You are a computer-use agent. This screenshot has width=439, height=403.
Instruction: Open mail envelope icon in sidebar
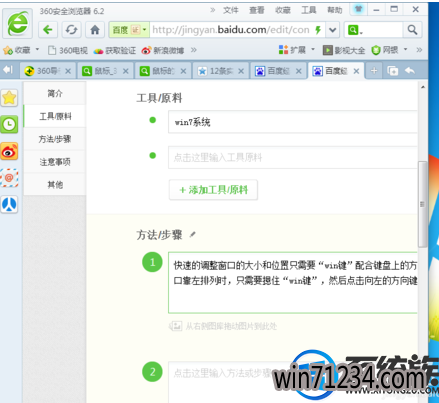click(x=9, y=178)
